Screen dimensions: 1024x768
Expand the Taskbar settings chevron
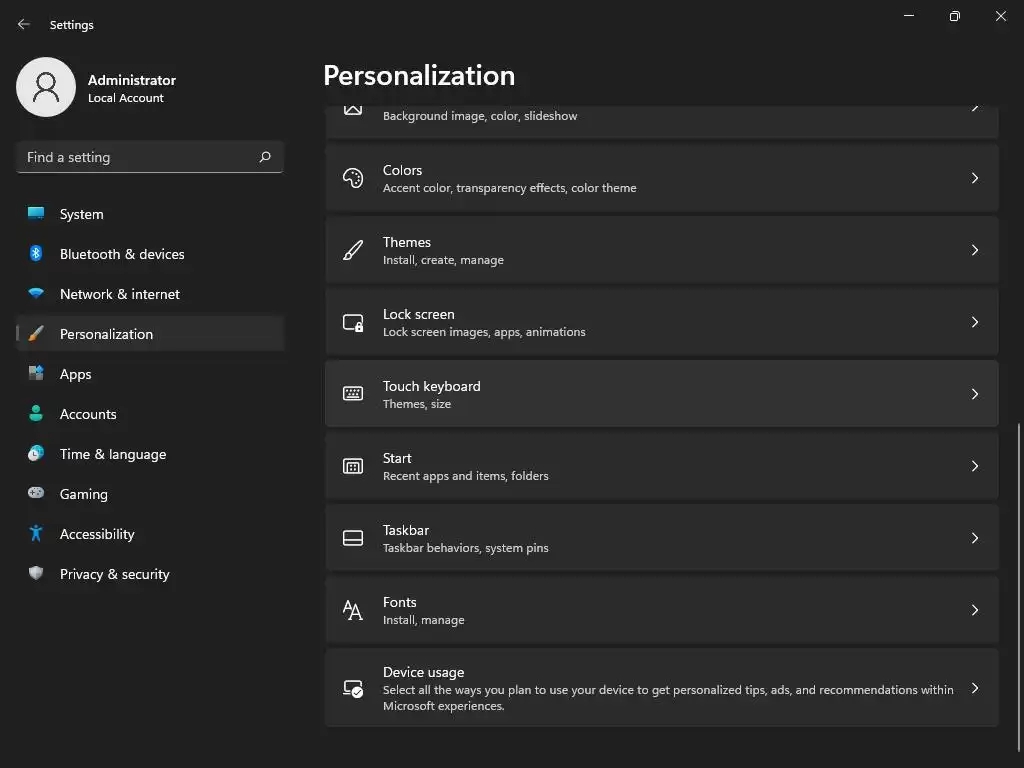pos(975,538)
